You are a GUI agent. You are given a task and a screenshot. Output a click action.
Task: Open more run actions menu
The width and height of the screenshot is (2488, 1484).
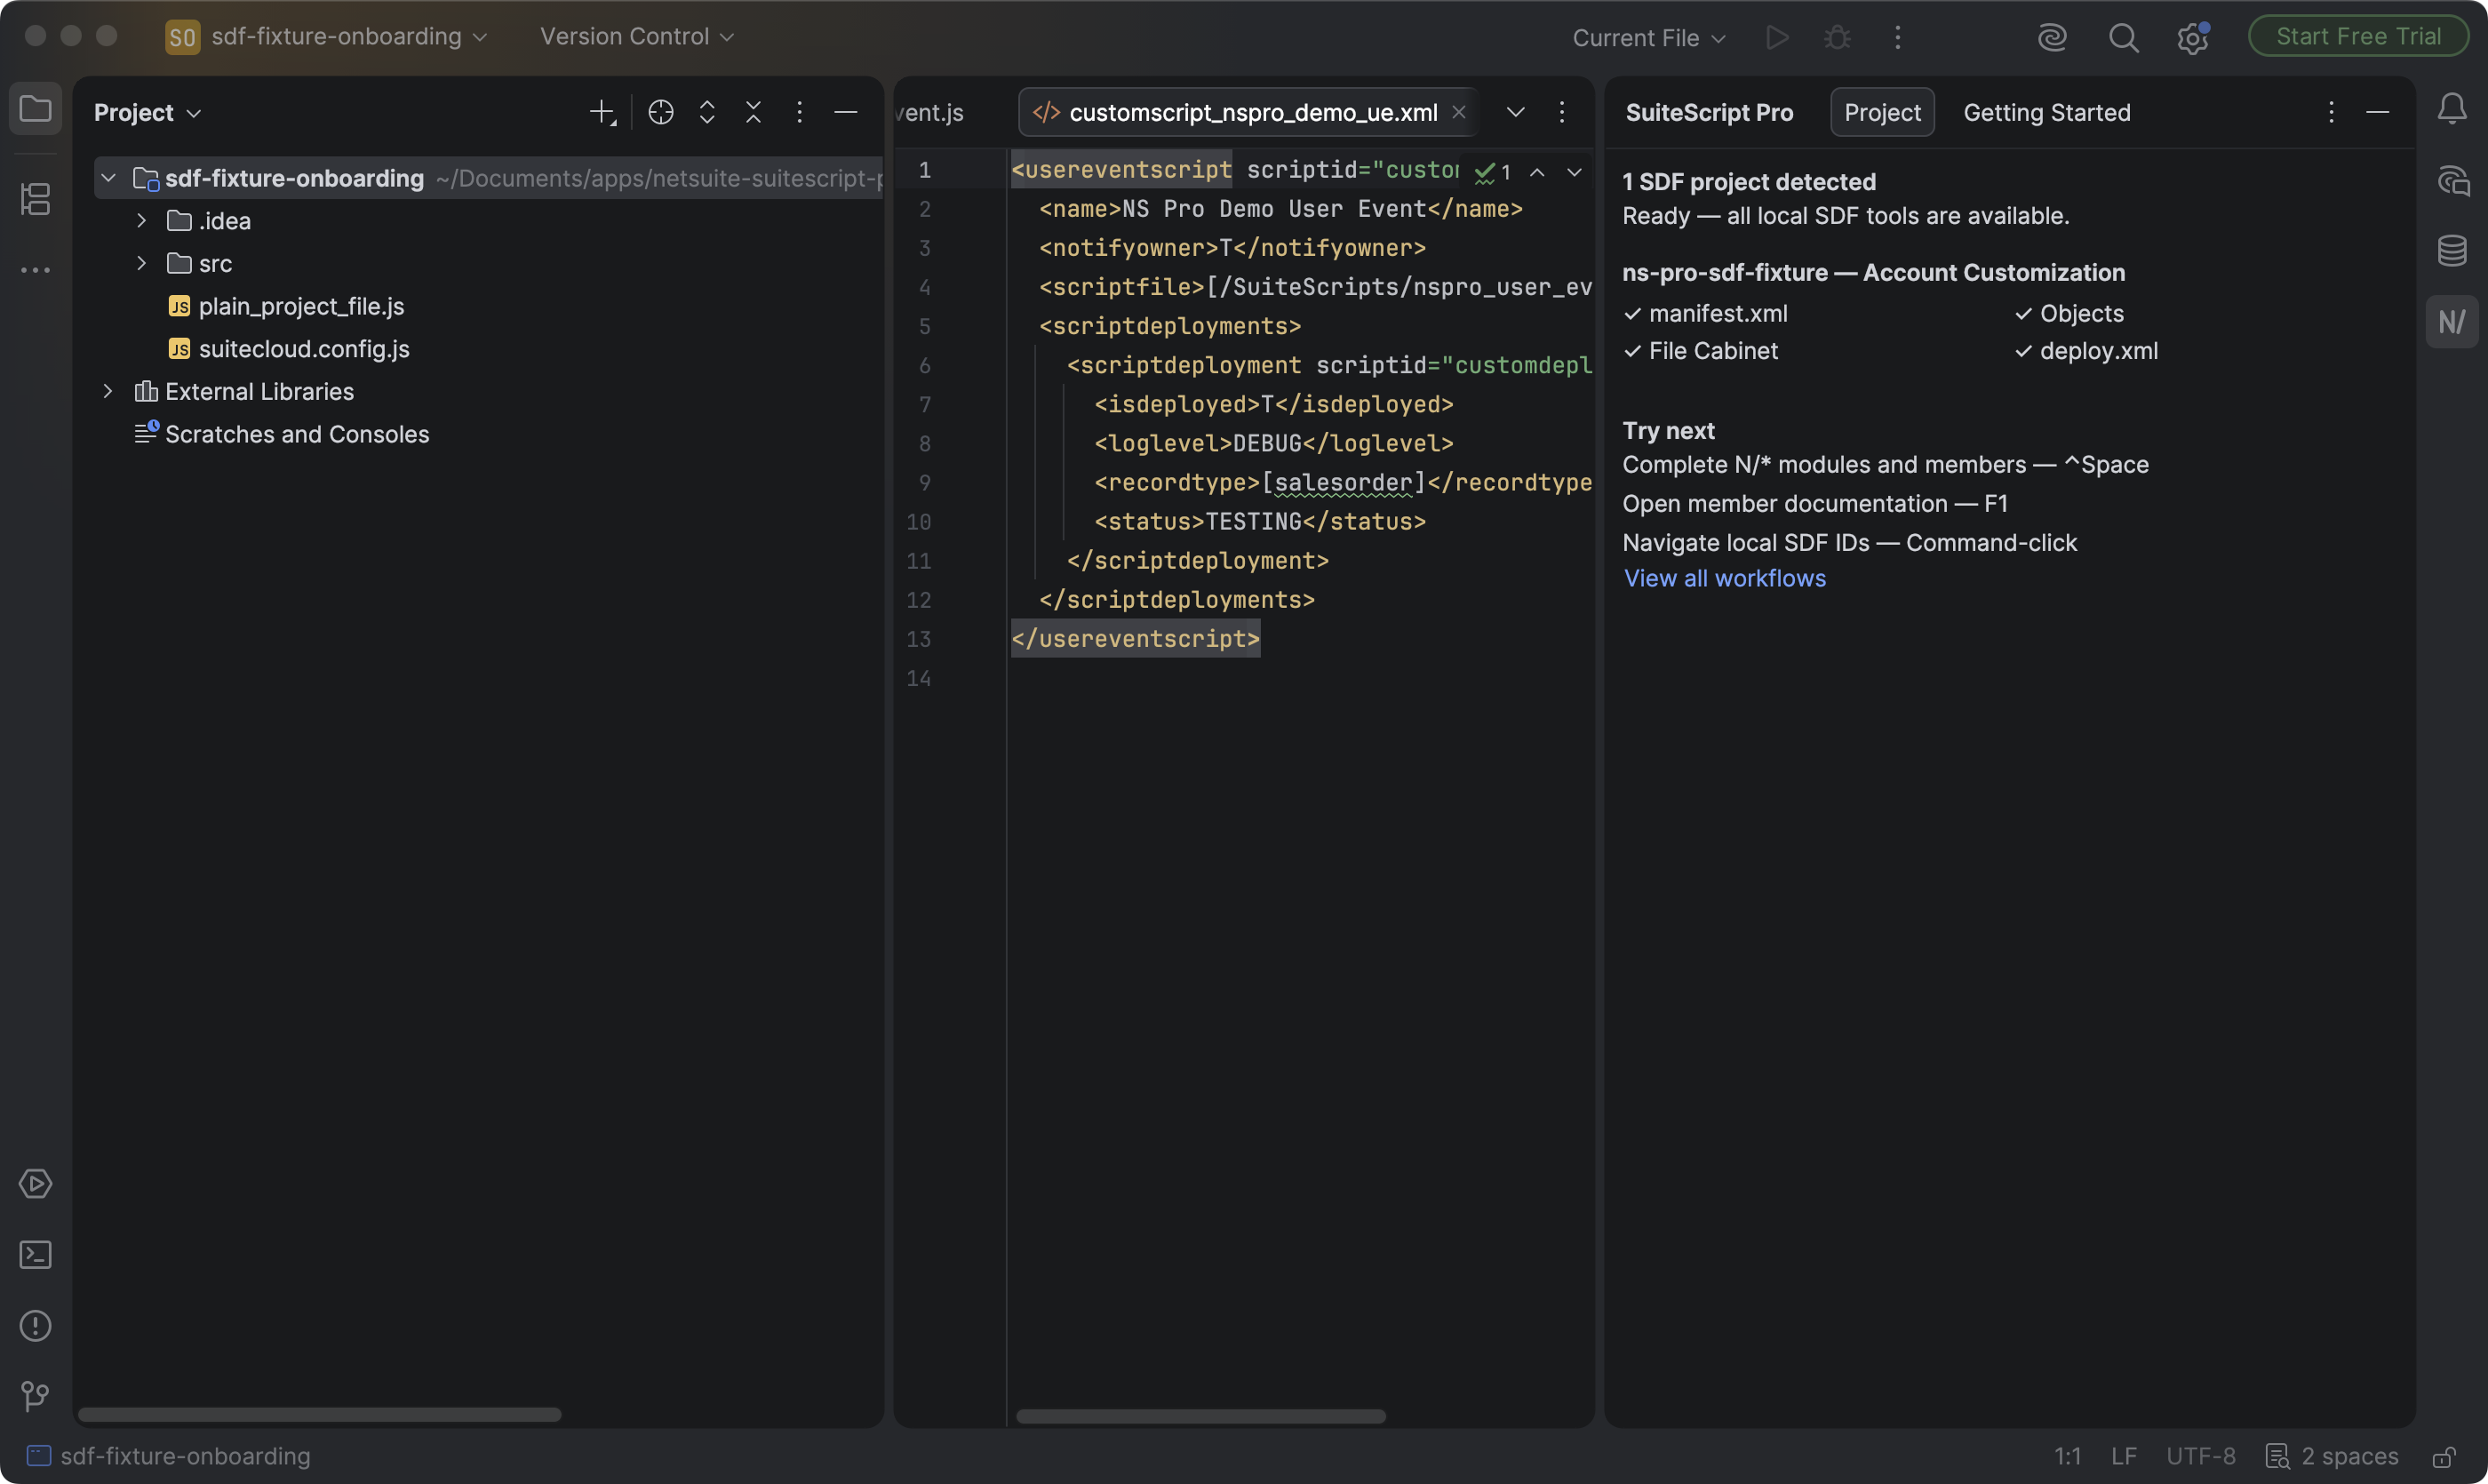pyautogui.click(x=1898, y=38)
